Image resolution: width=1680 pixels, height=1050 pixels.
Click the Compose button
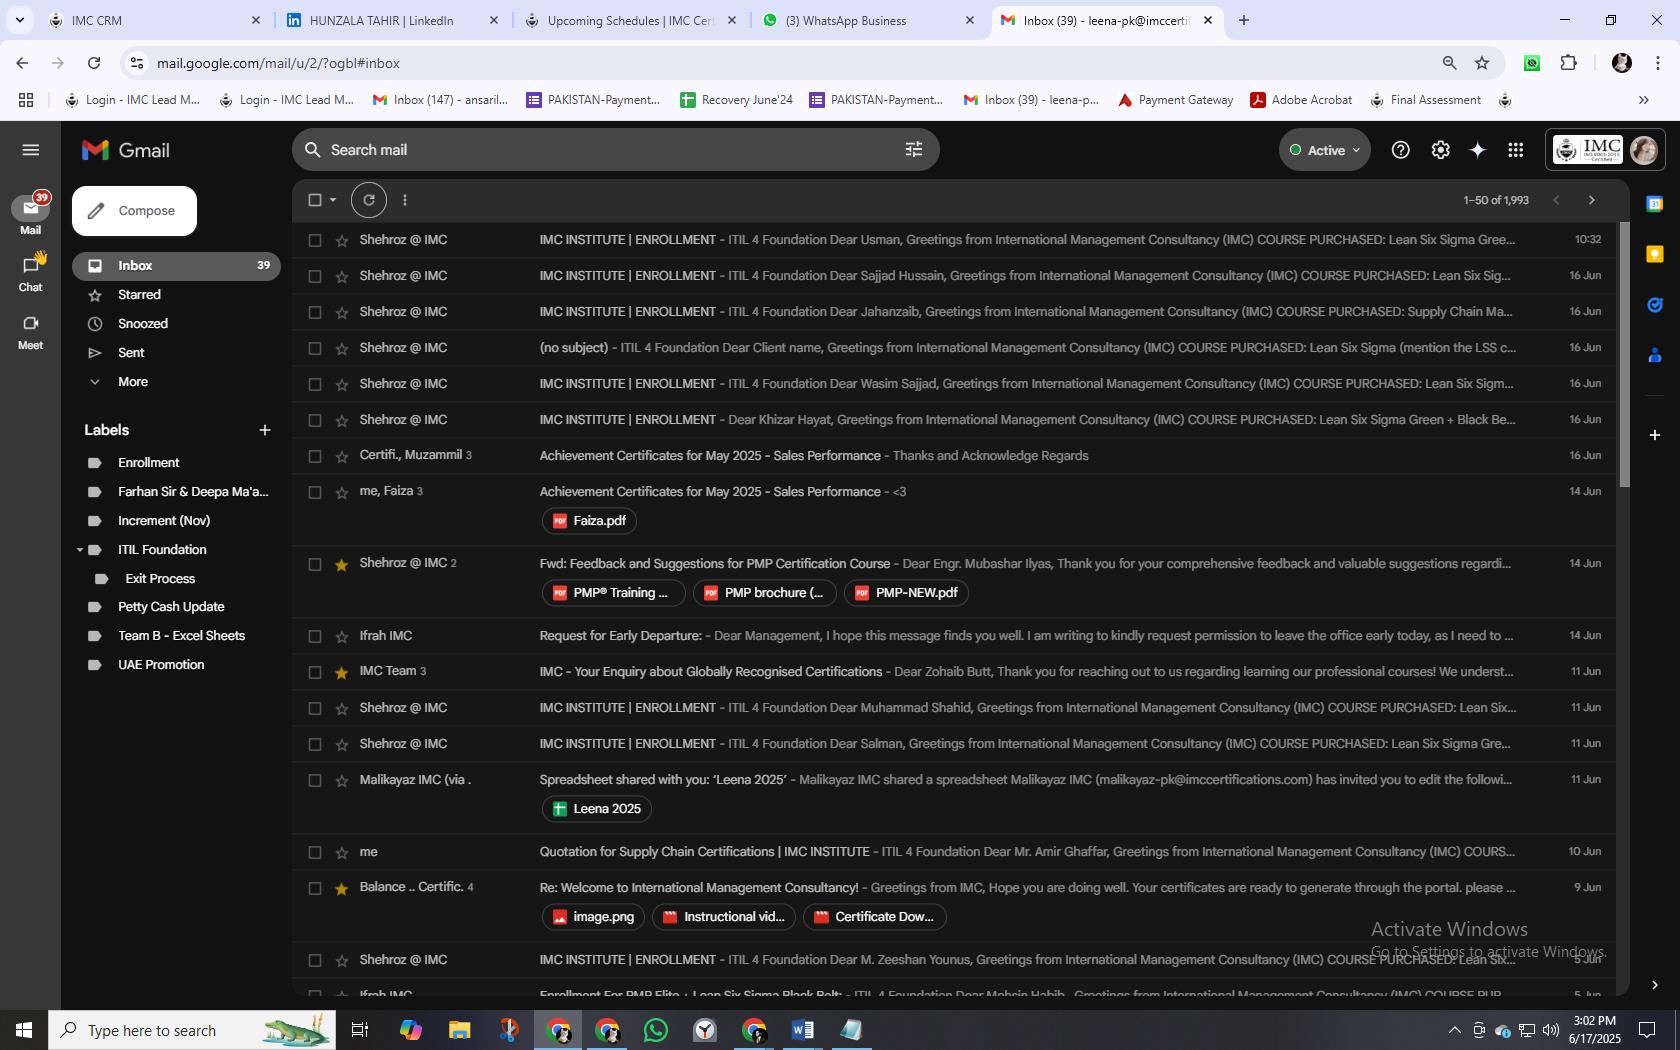(x=134, y=211)
